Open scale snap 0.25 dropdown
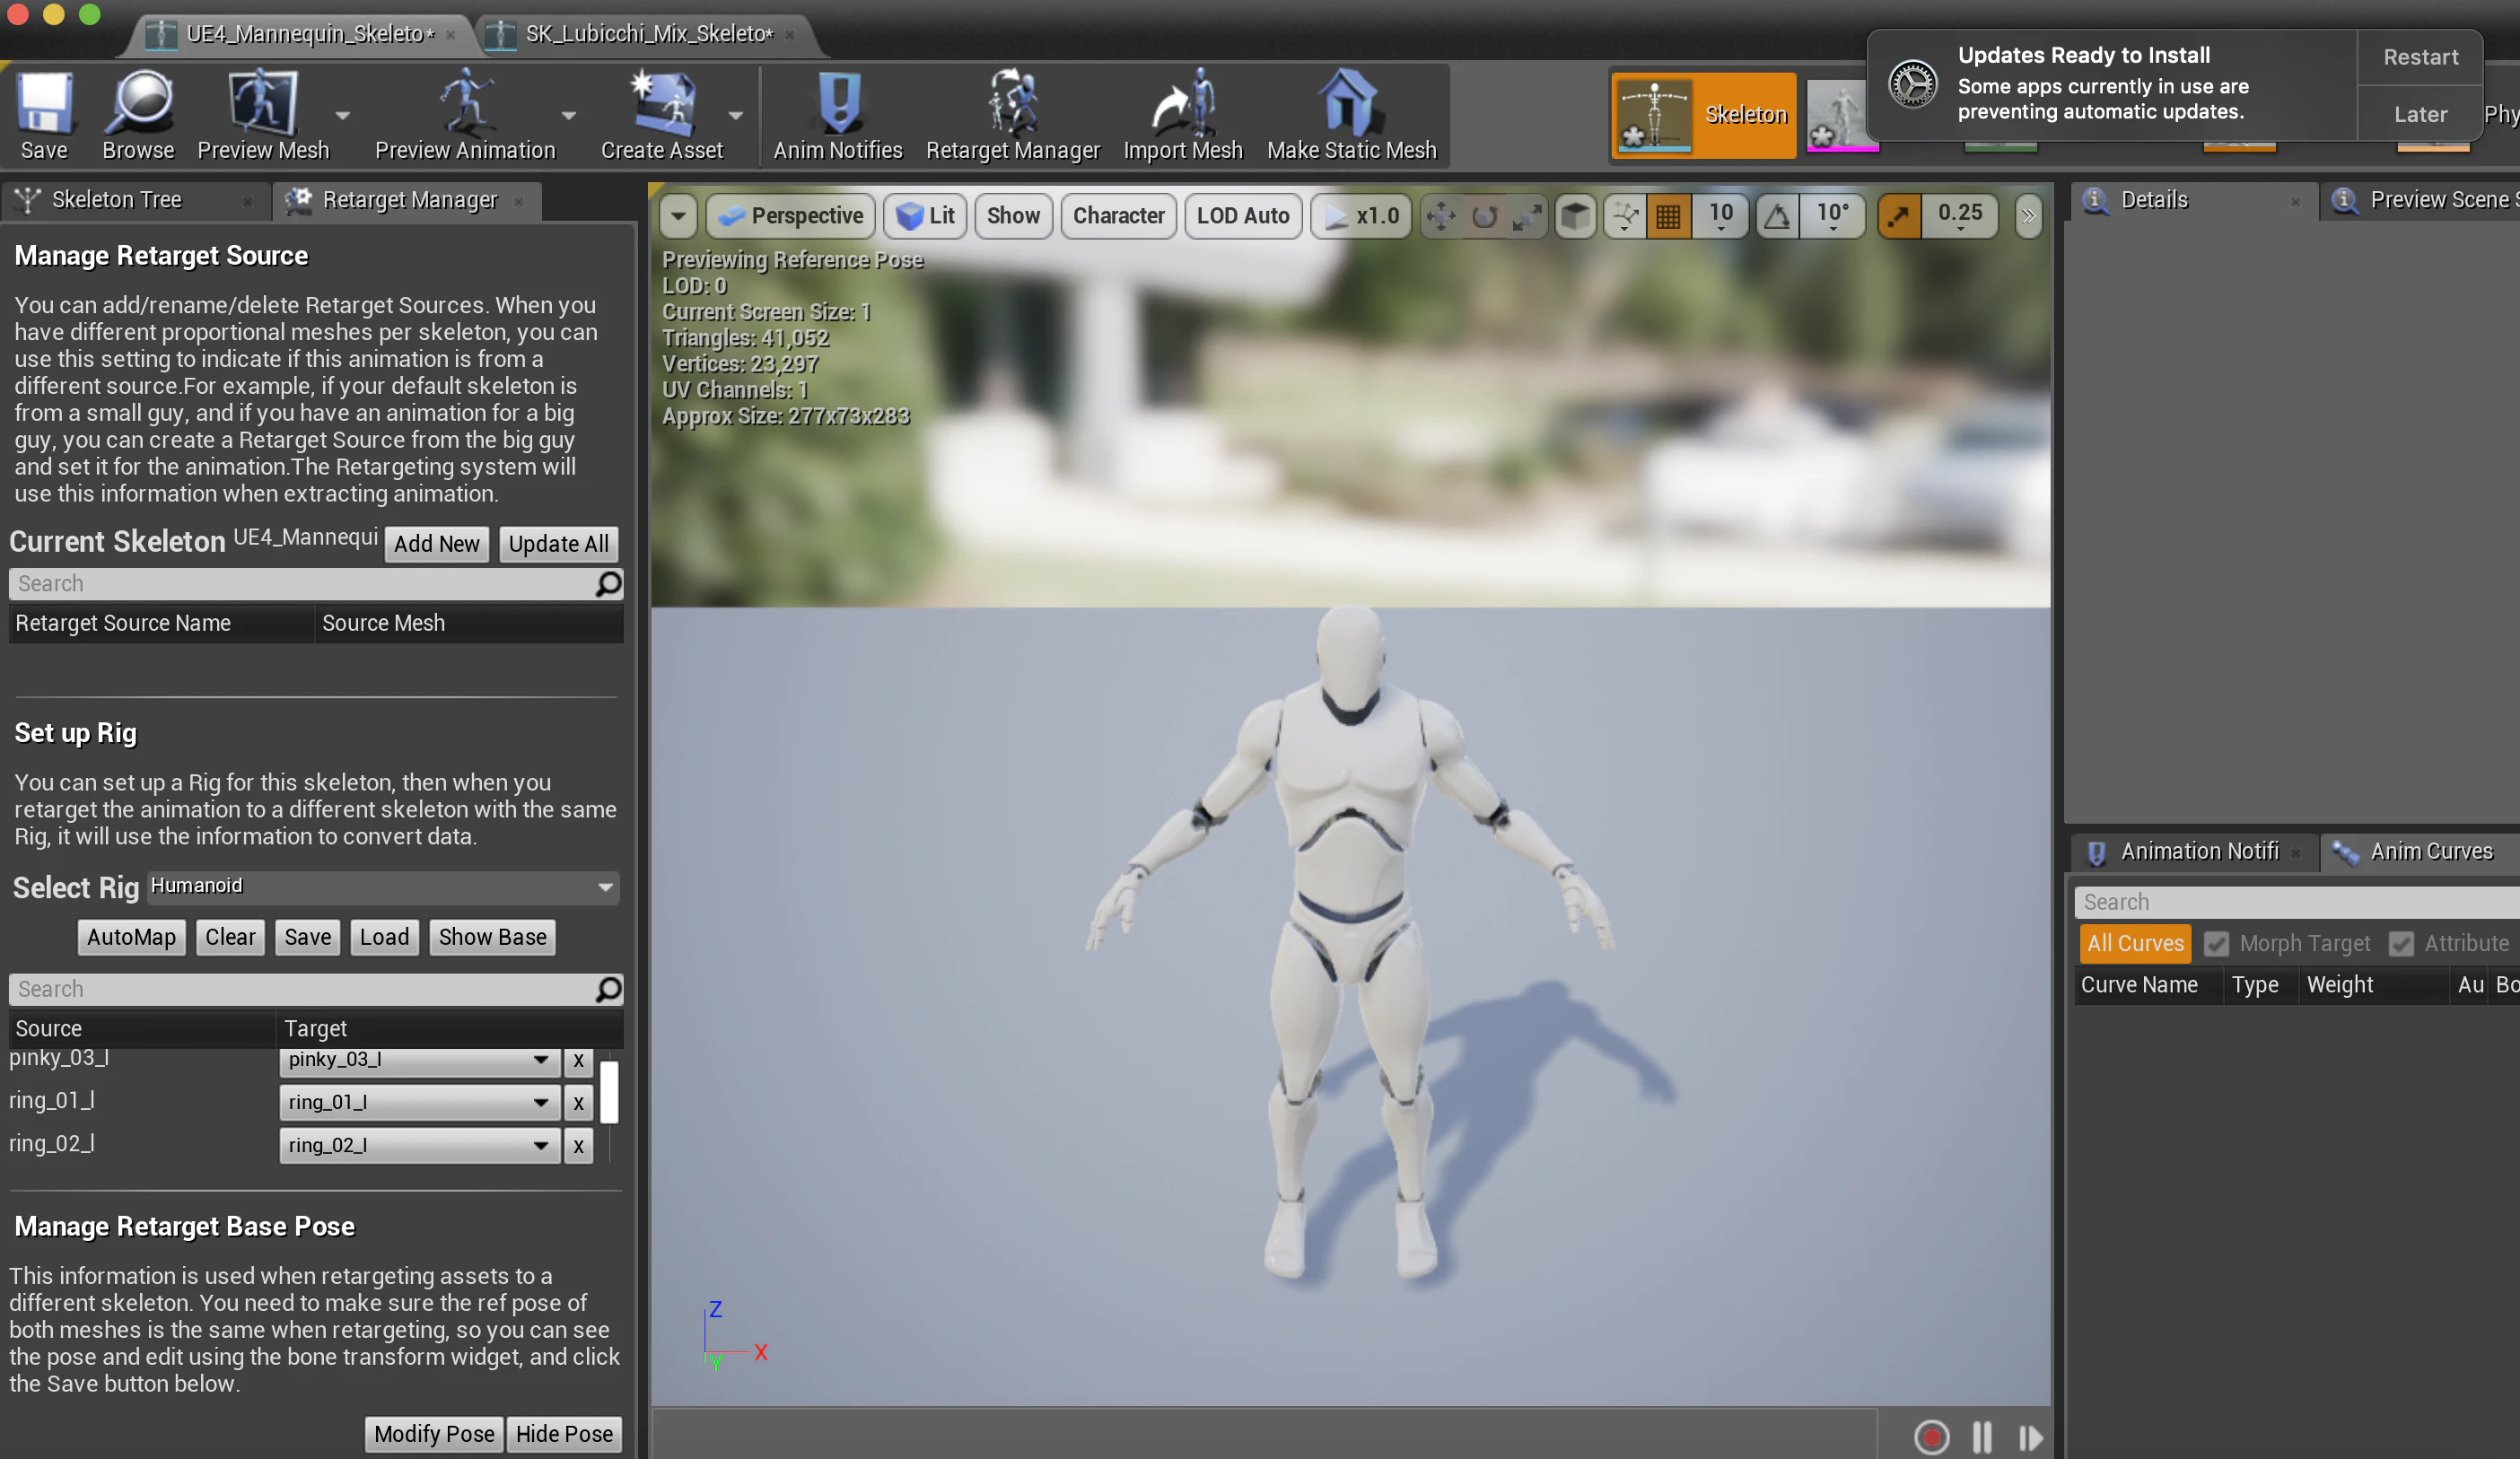 pyautogui.click(x=1959, y=216)
